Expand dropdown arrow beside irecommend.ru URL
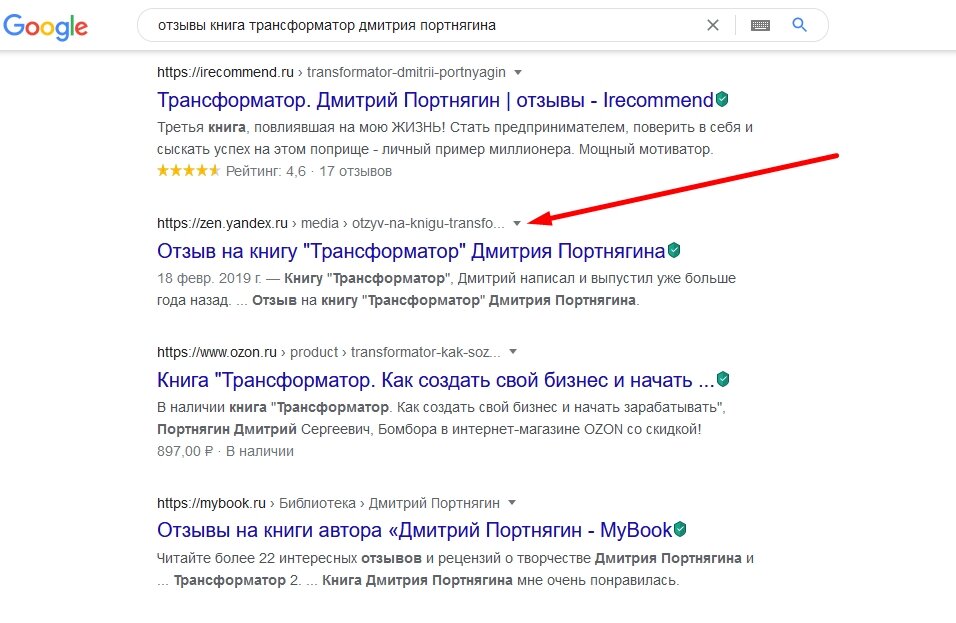 click(x=518, y=73)
